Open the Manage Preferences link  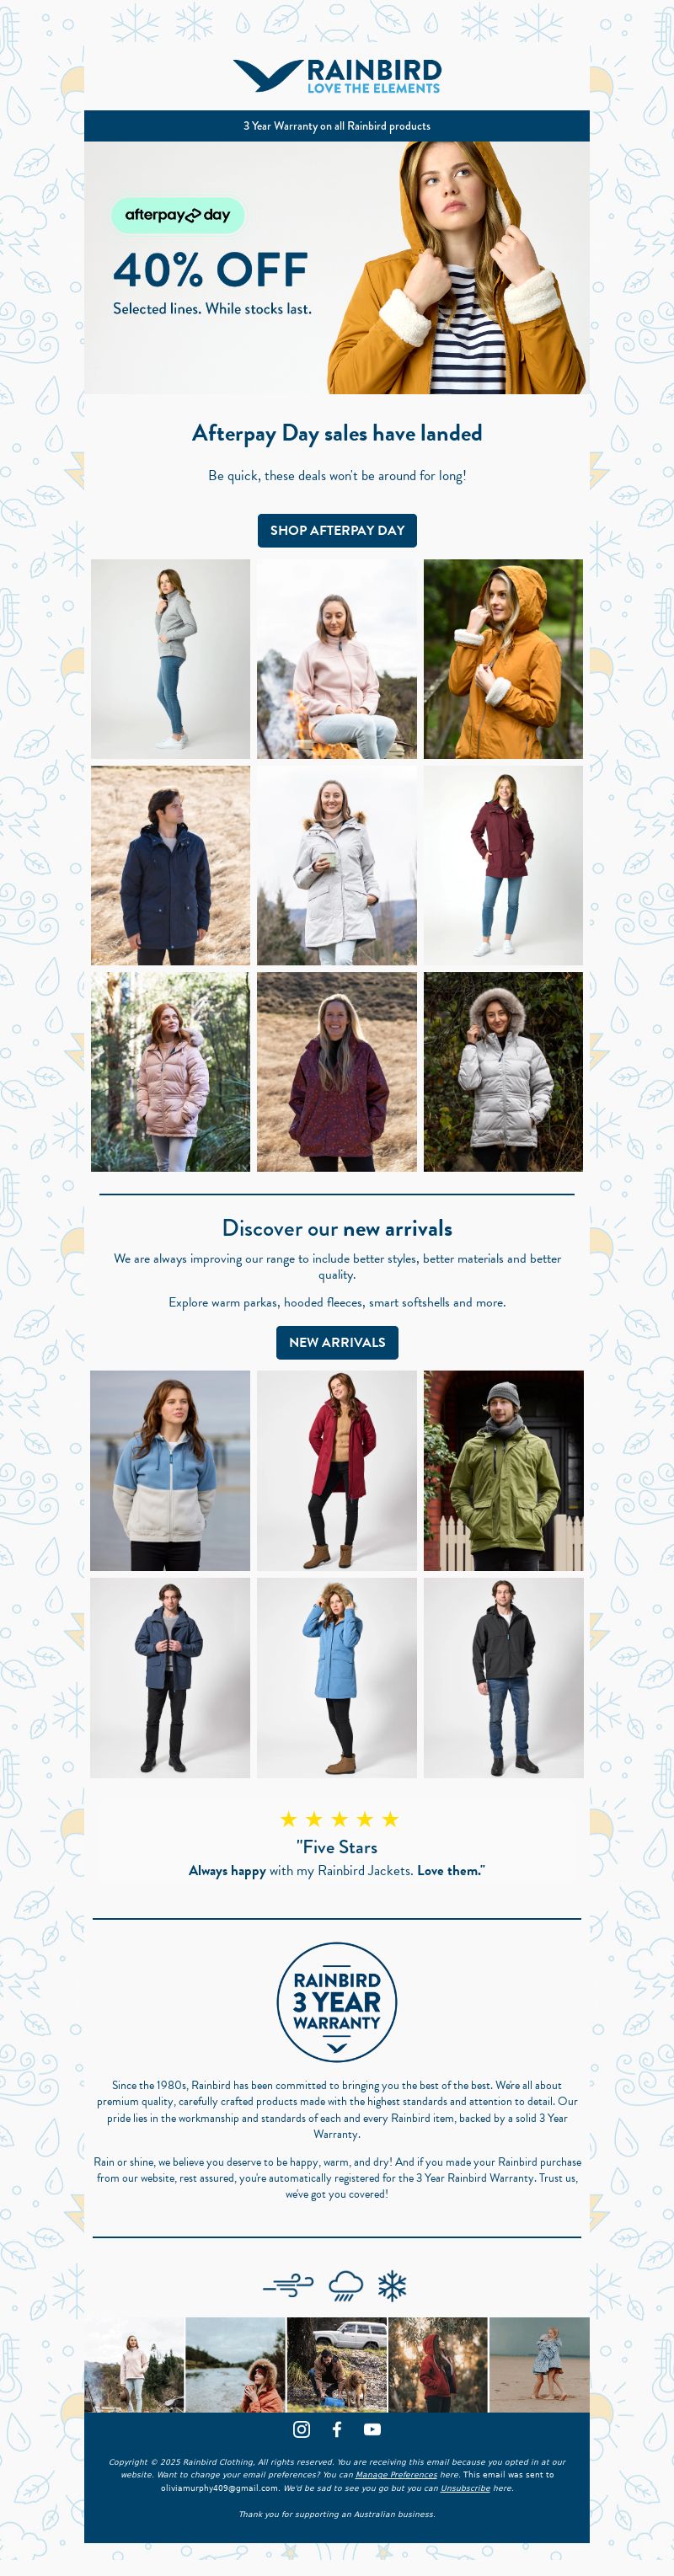pos(396,2475)
